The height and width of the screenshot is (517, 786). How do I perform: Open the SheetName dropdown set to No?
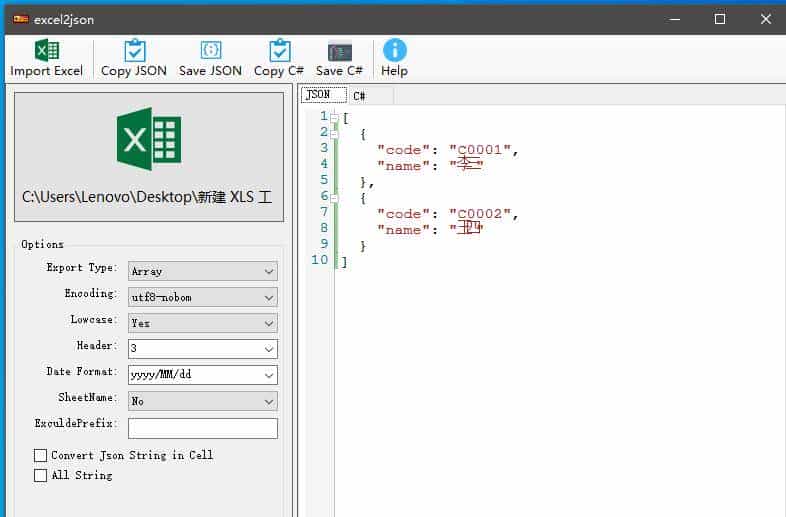pyautogui.click(x=203, y=401)
